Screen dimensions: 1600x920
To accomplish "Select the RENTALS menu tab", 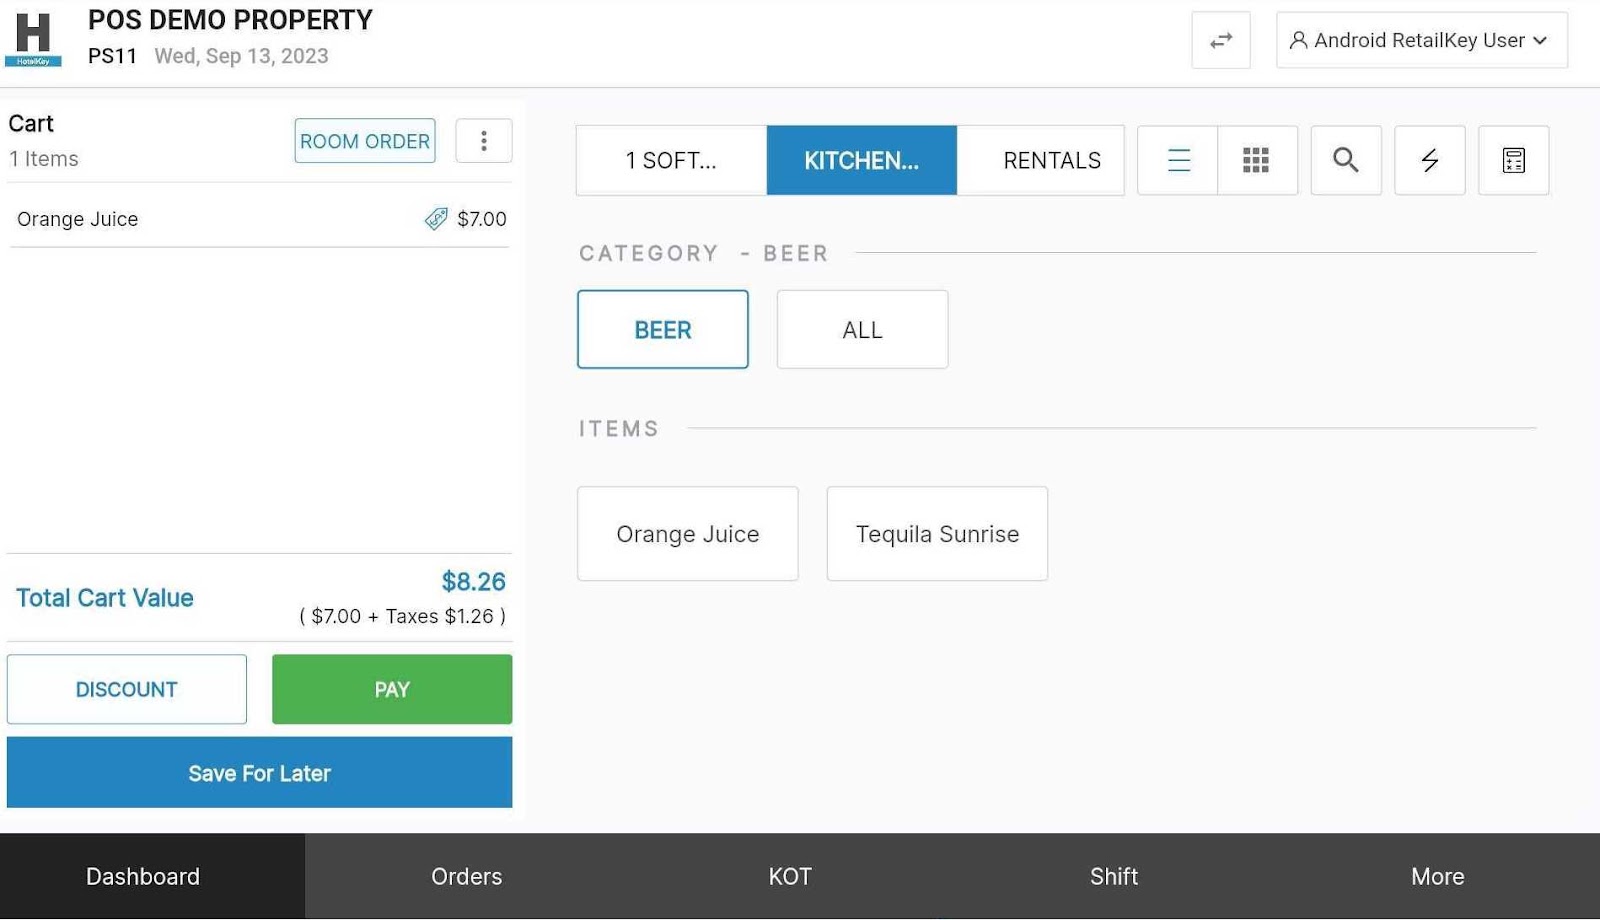I will [x=1050, y=160].
